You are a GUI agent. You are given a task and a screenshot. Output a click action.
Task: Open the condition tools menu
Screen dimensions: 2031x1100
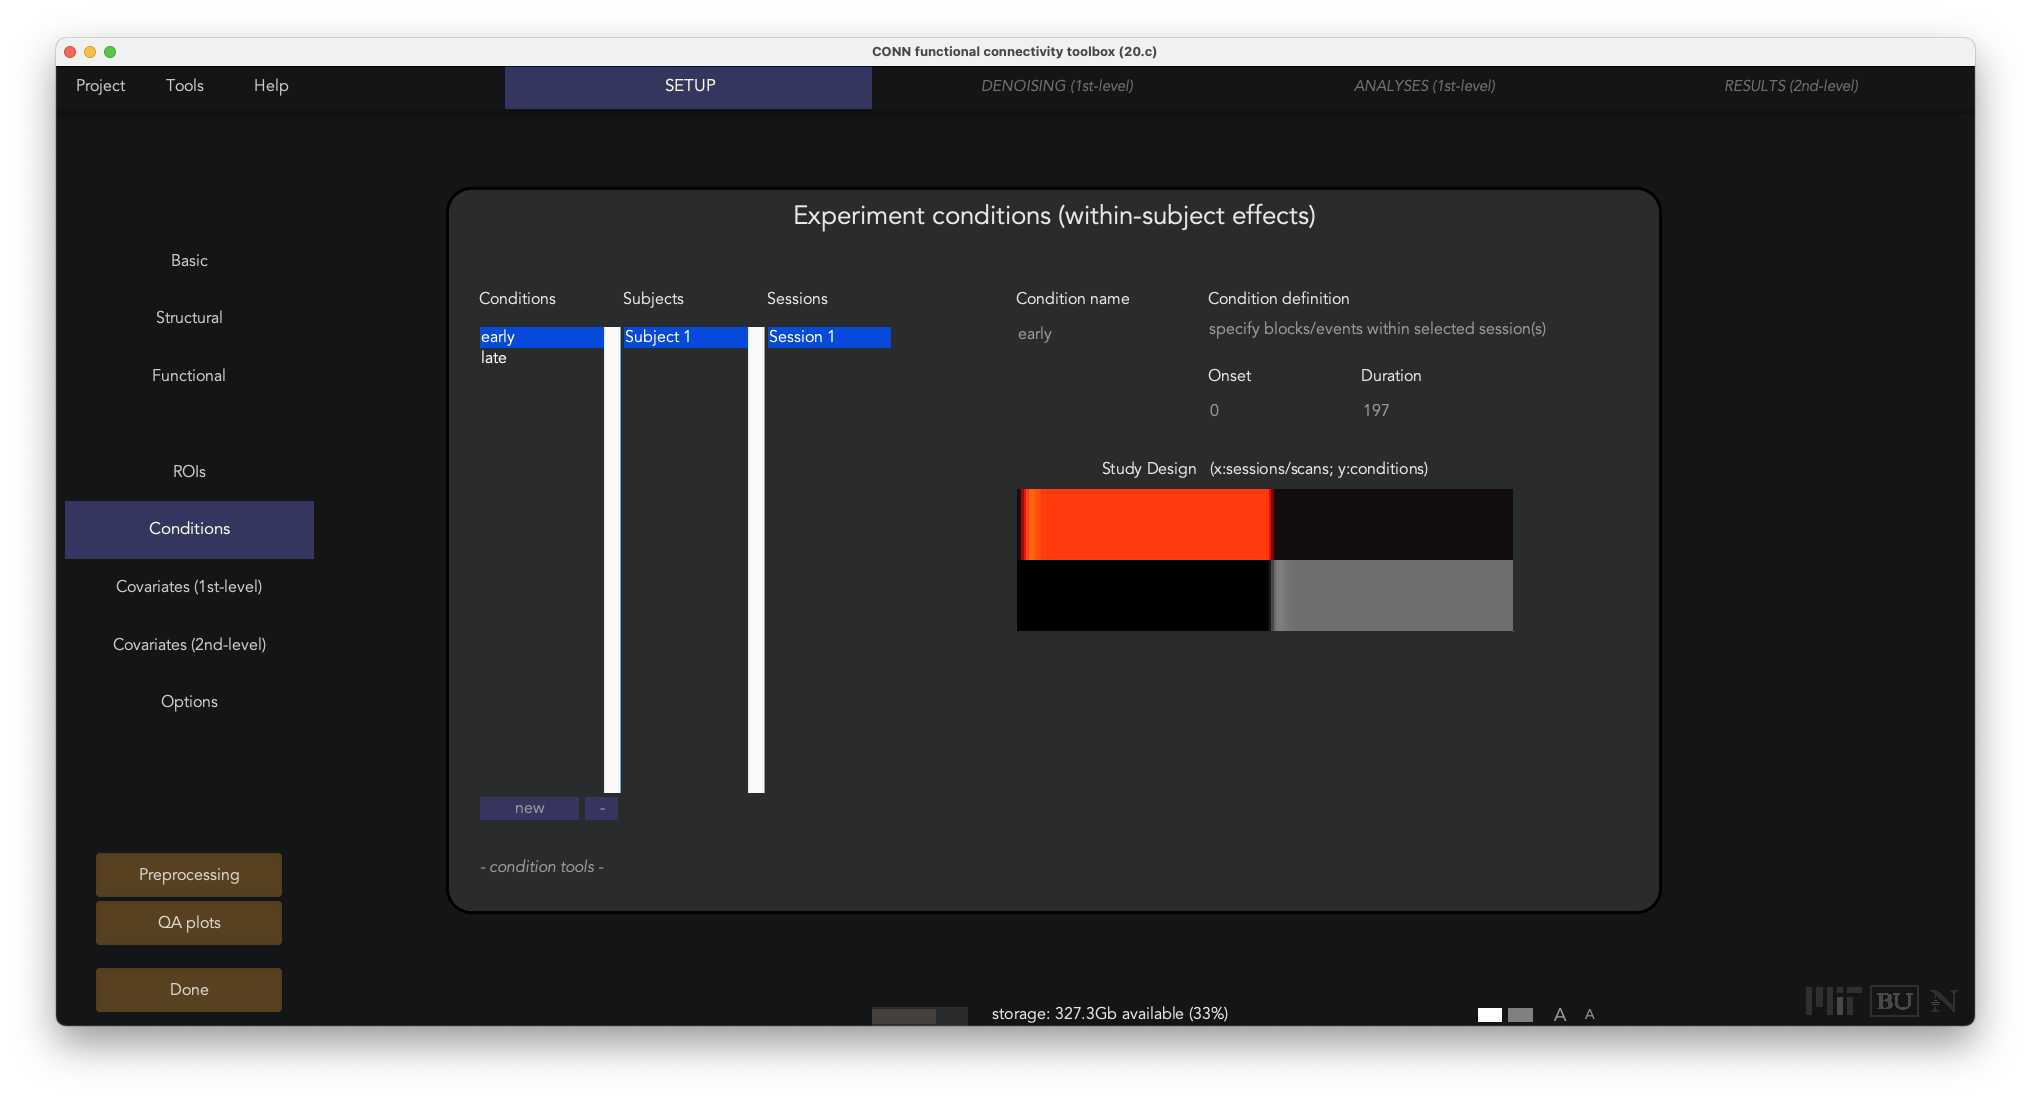(x=542, y=867)
